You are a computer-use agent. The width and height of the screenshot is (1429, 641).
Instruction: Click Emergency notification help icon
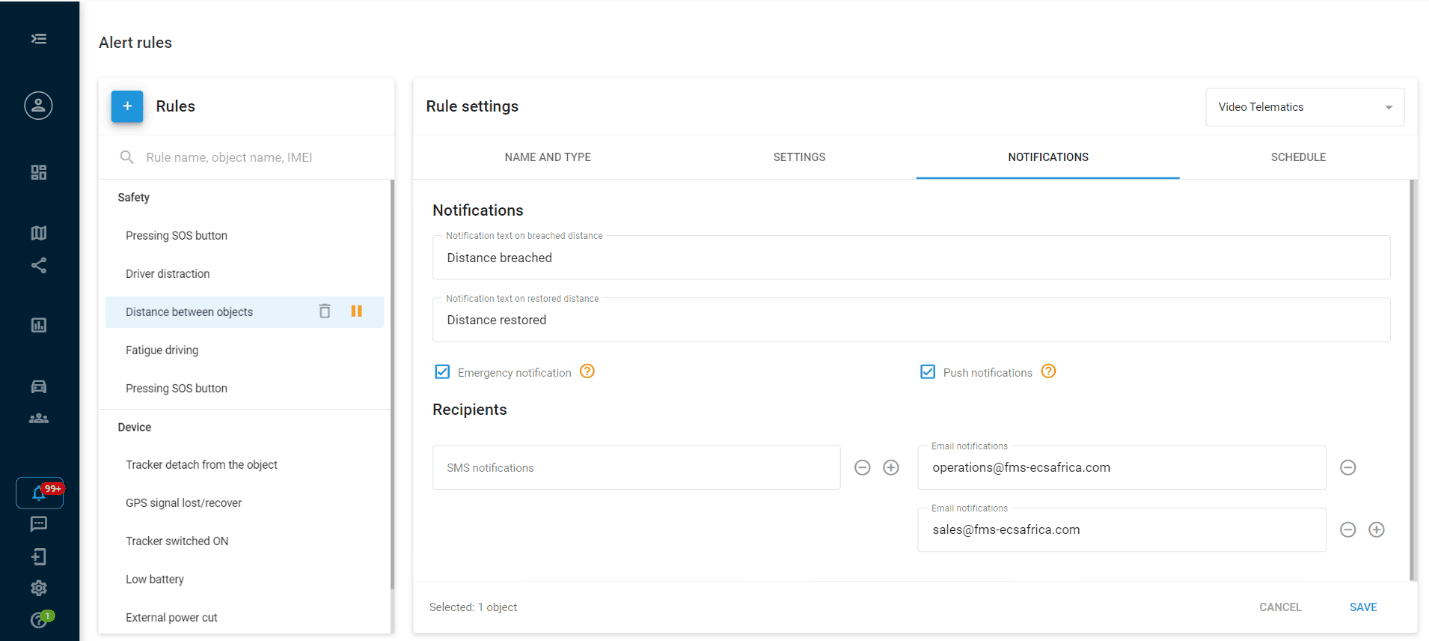(x=587, y=371)
